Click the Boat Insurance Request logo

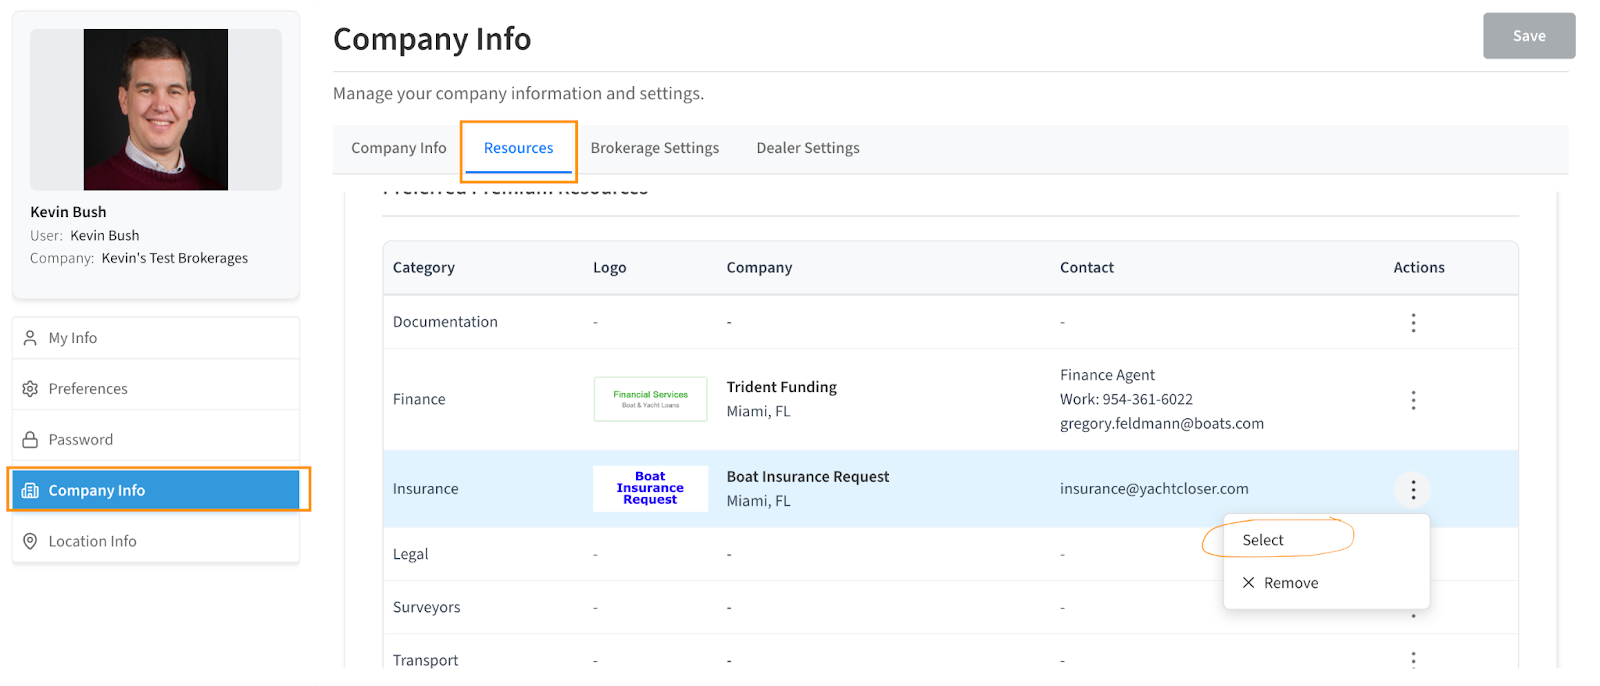(650, 488)
